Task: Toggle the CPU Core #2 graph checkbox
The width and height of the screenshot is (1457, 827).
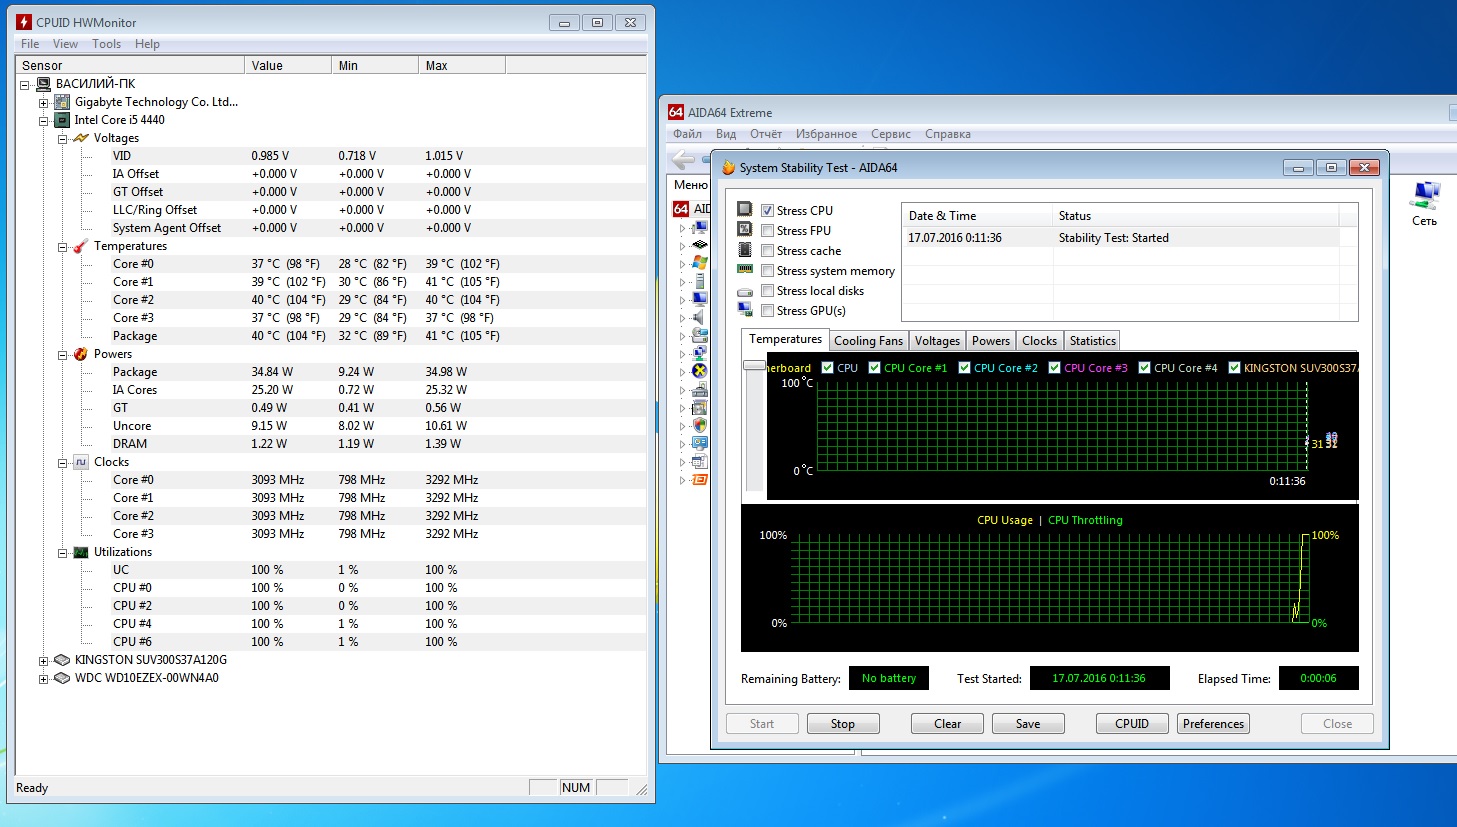Action: pyautogui.click(x=964, y=368)
